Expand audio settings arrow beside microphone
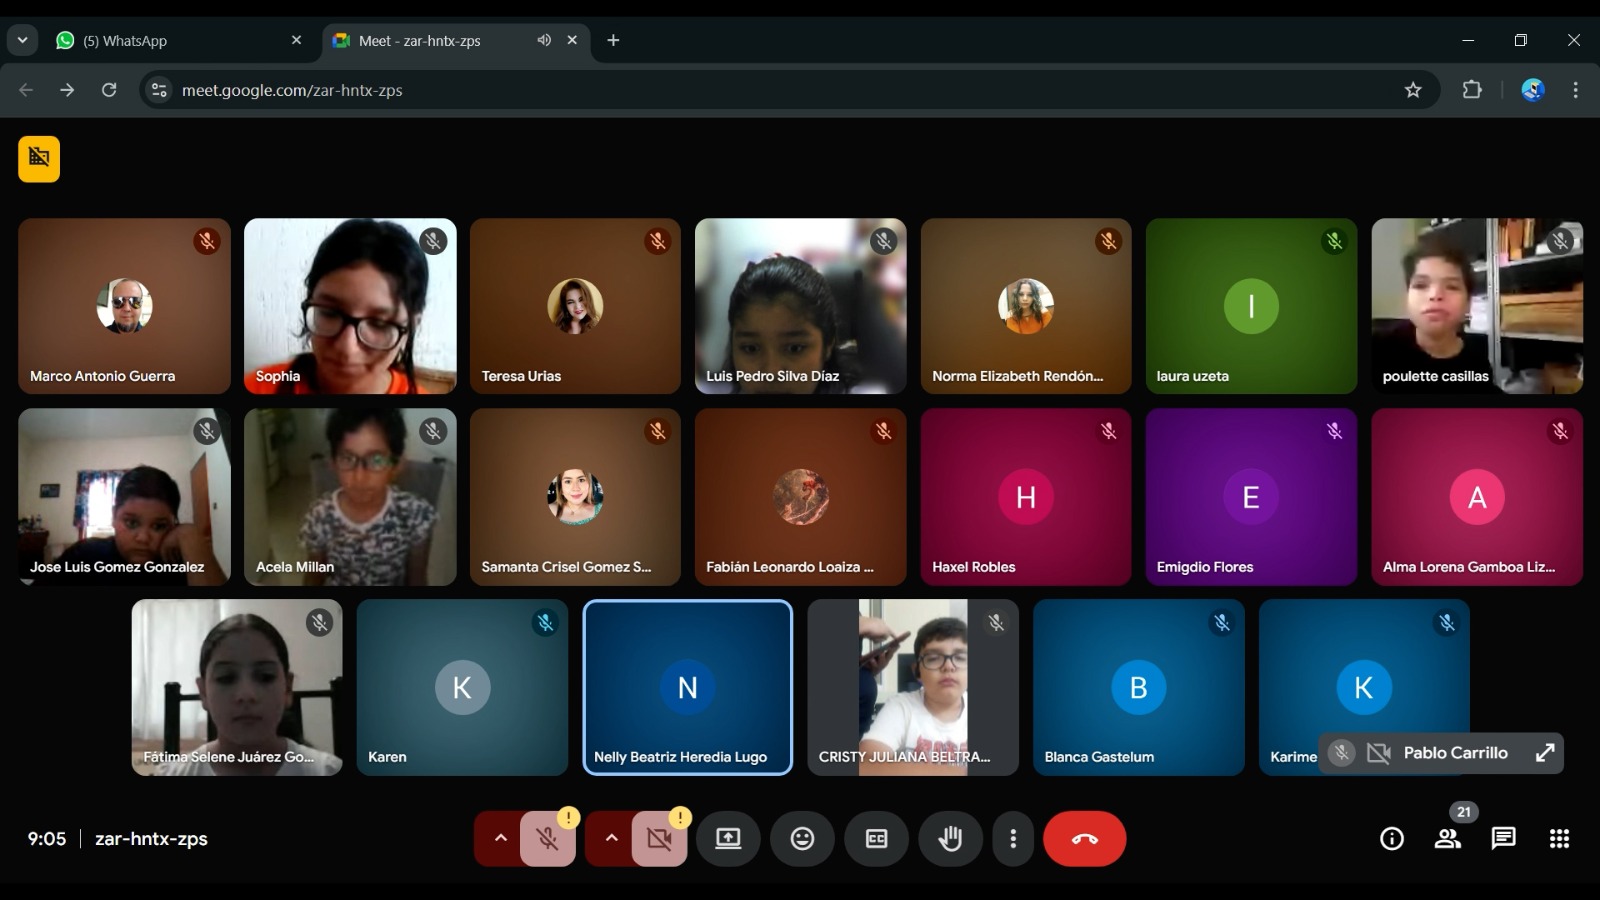This screenshot has width=1600, height=900. coord(500,839)
